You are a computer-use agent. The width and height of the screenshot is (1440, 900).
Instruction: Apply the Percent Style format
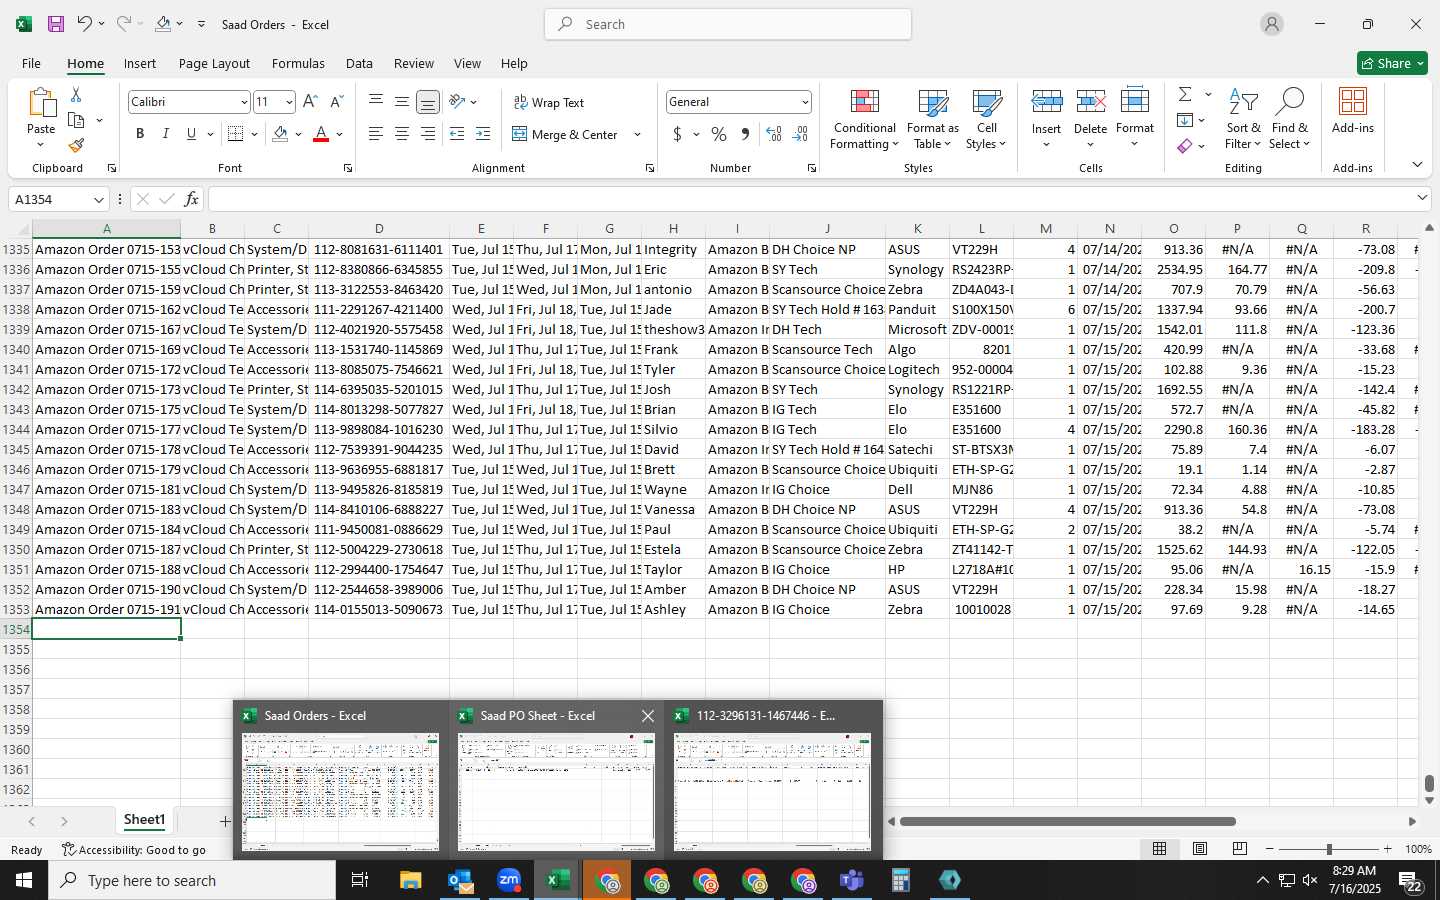click(719, 134)
